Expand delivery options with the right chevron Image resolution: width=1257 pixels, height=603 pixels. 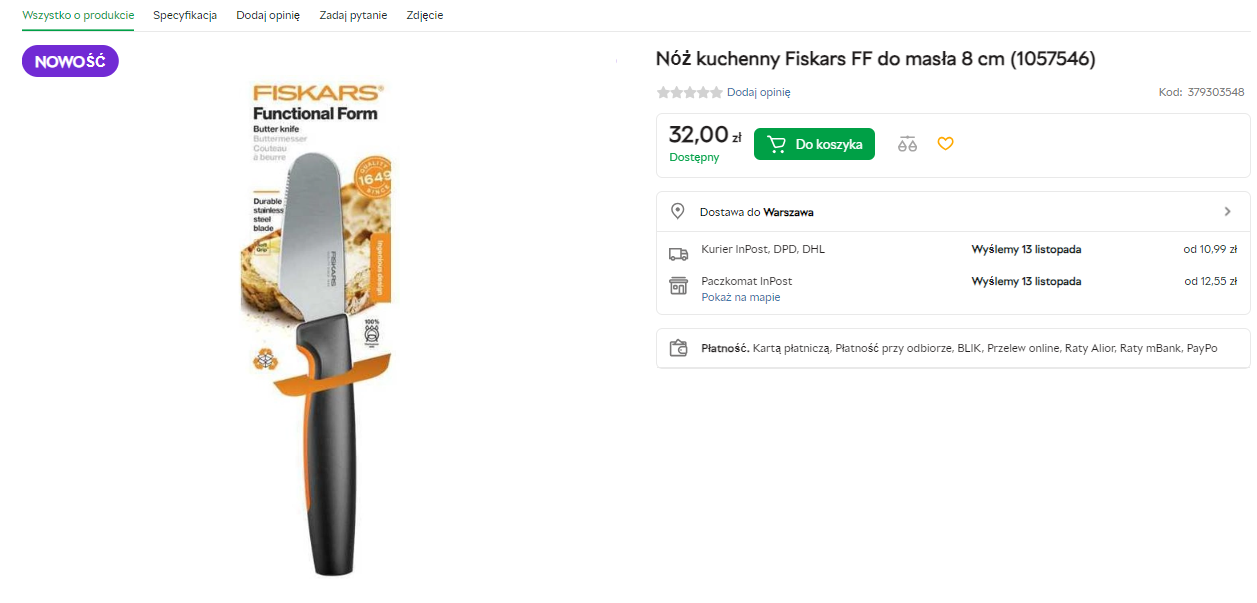pos(1228,212)
